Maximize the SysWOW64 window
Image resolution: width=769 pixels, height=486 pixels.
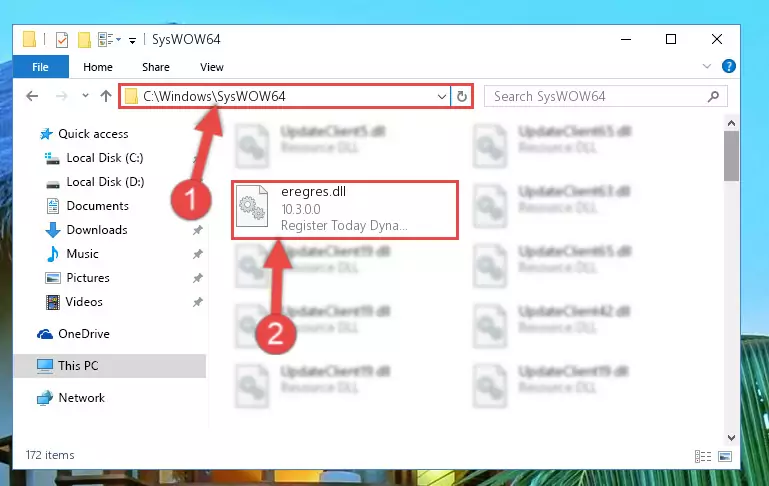click(x=671, y=39)
